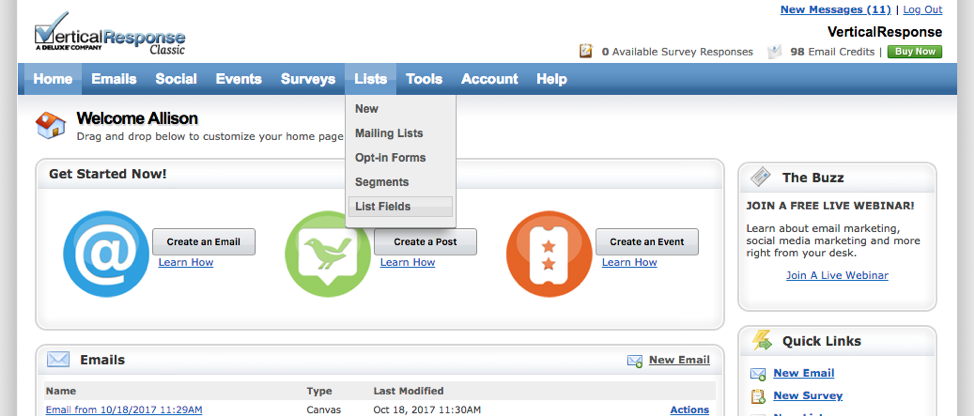Click the Quick Links New Survey link

point(808,396)
